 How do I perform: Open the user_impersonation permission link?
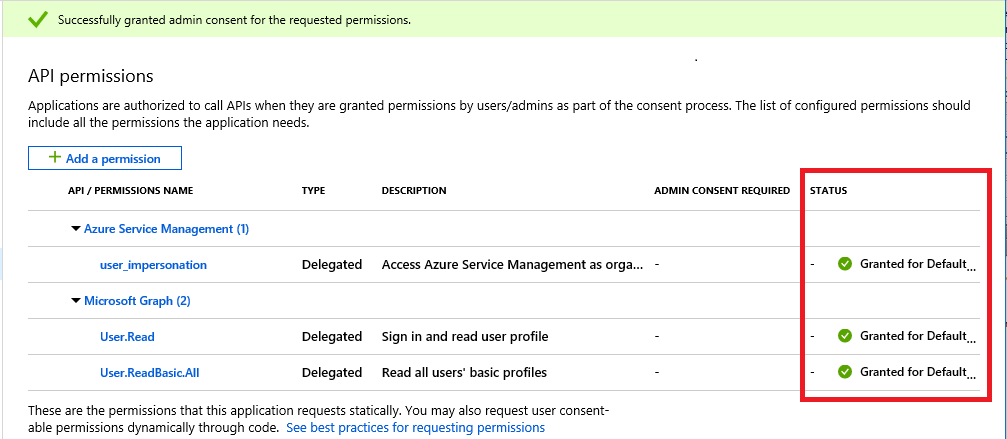tap(153, 265)
